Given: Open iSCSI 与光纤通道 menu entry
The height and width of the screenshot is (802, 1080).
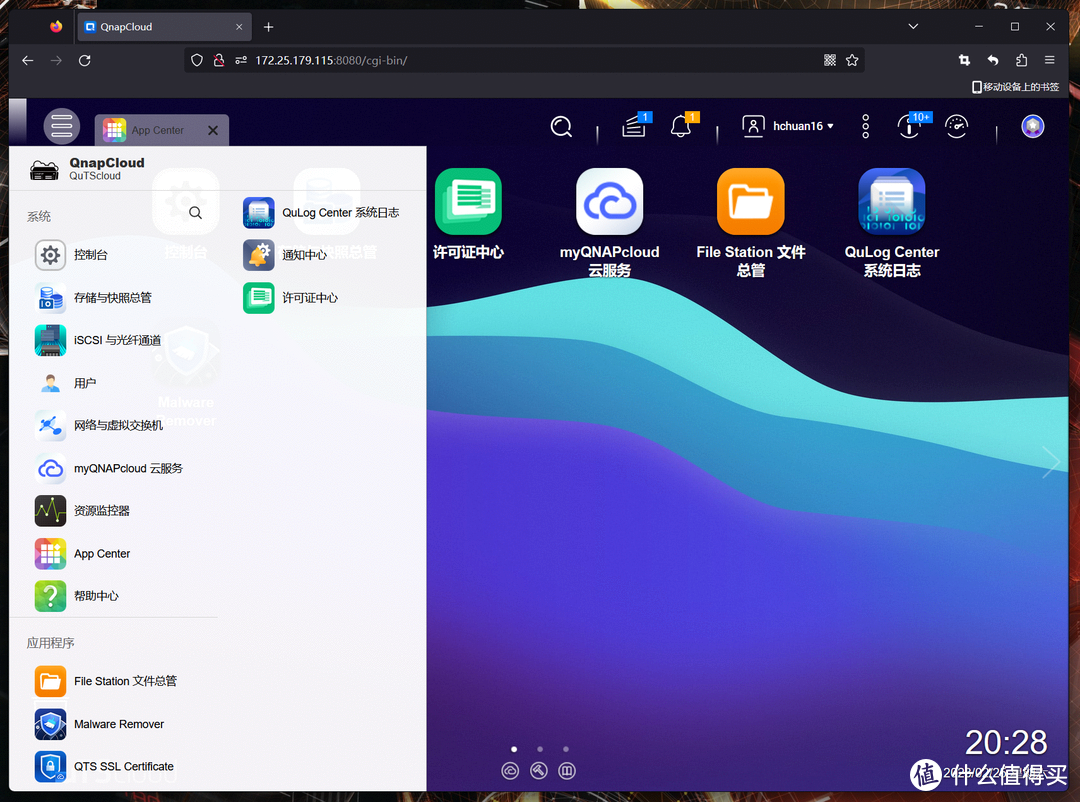Looking at the screenshot, I should pos(98,340).
